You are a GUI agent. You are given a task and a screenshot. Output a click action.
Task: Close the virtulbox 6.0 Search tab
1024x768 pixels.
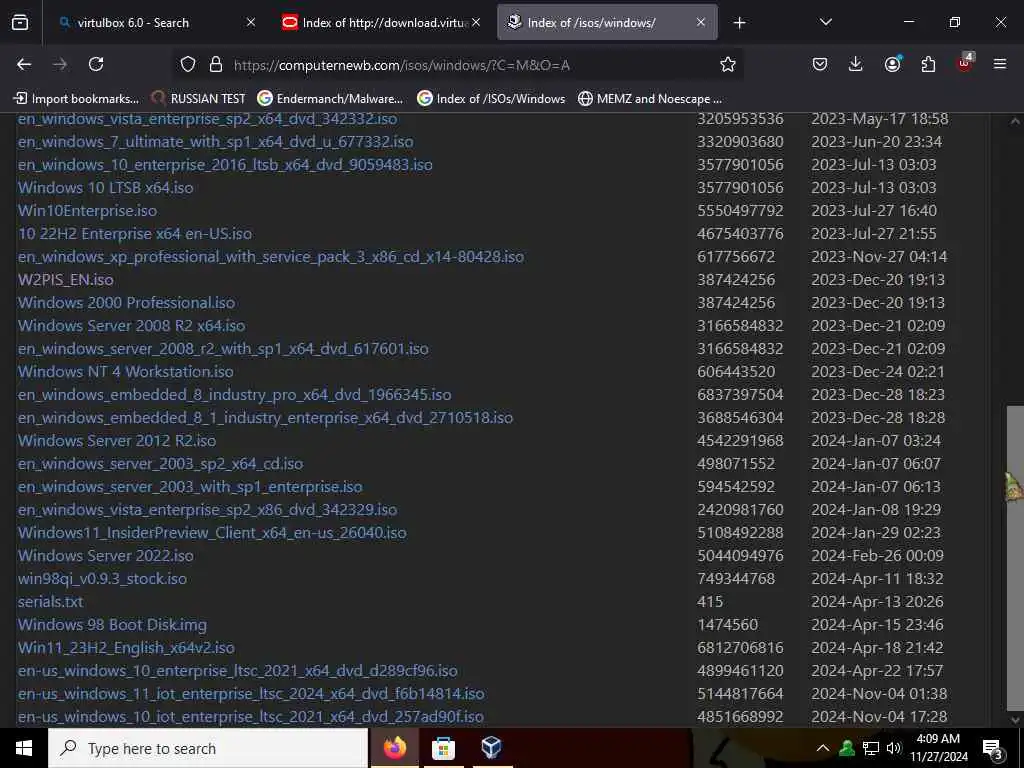click(x=251, y=22)
